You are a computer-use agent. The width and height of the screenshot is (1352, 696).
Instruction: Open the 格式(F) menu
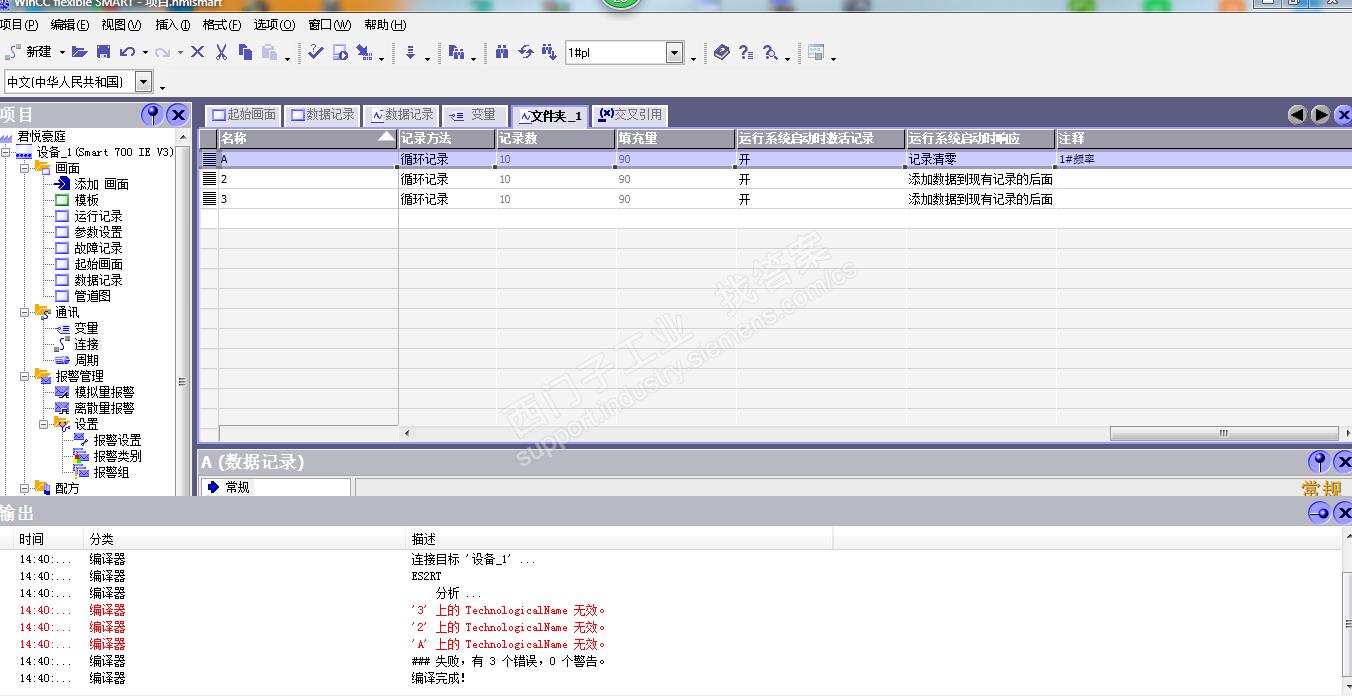coord(222,25)
